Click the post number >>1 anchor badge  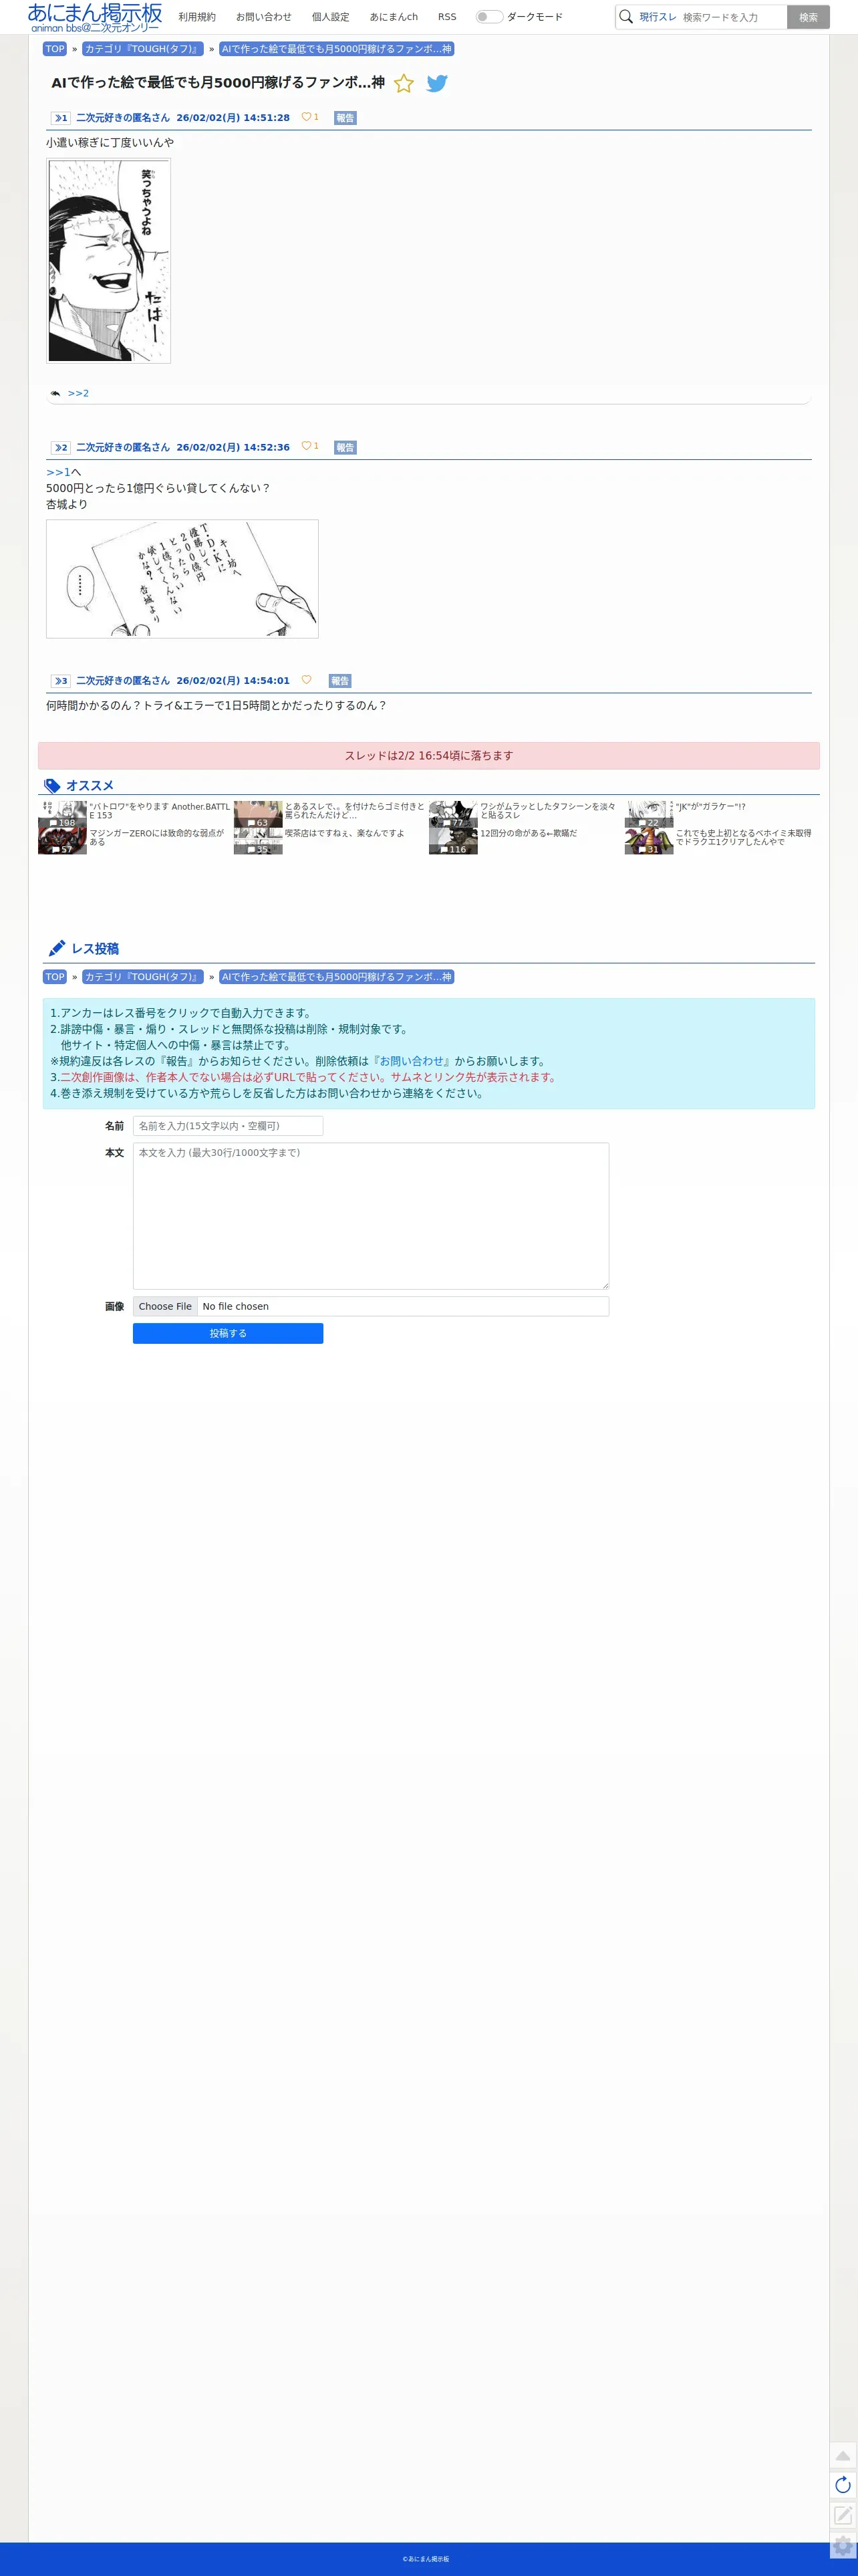[61, 118]
